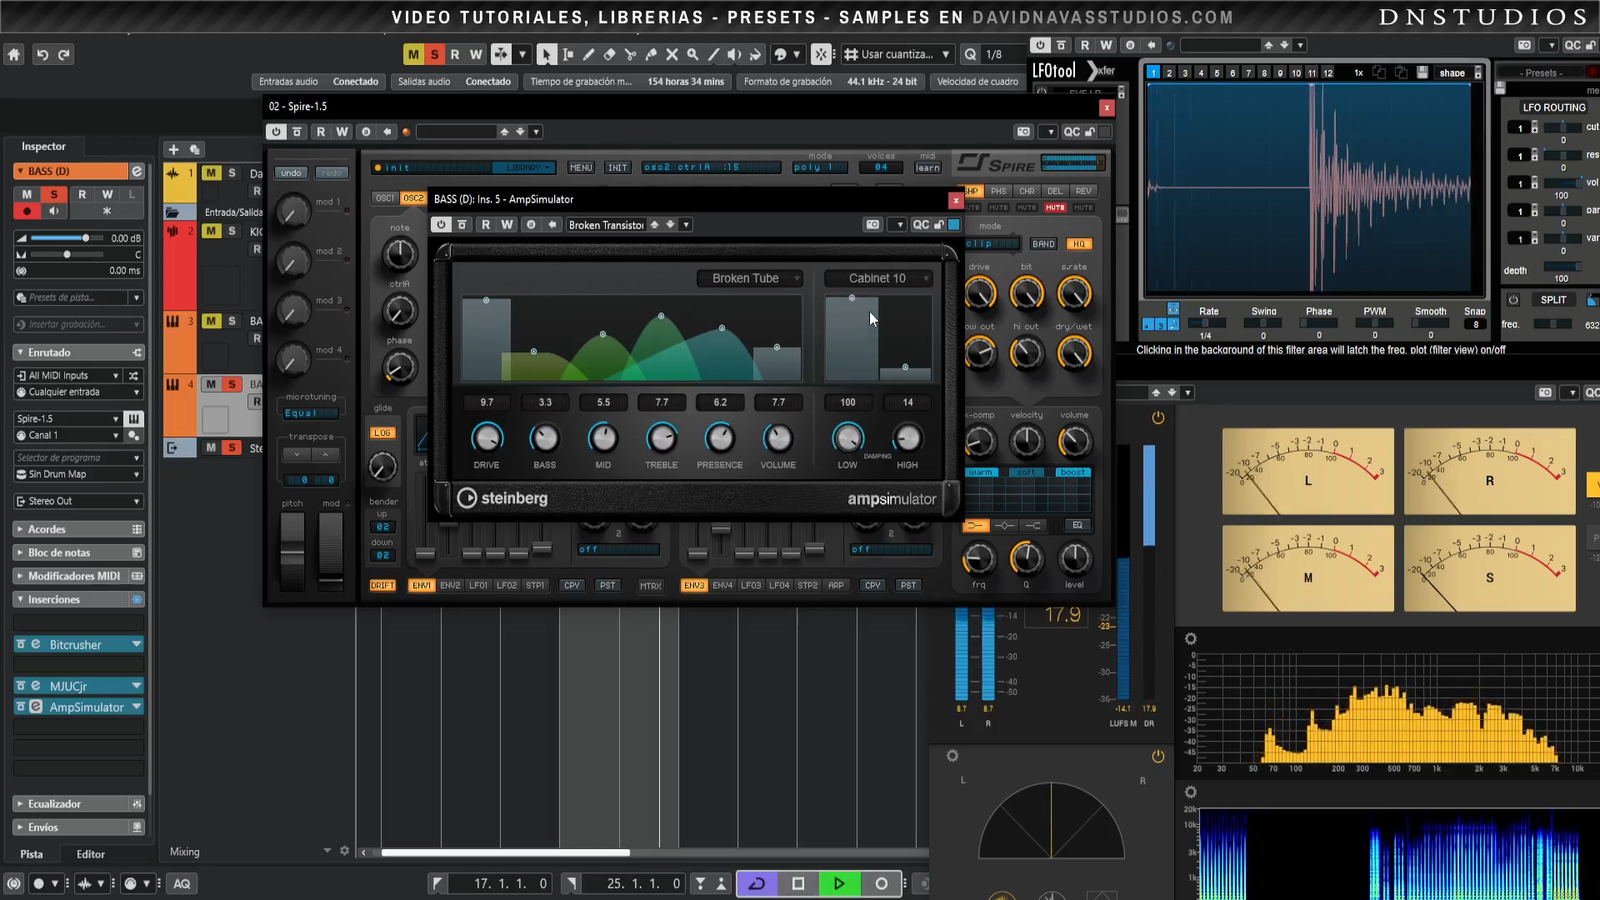
Task: Click the Home icon in the toolbar
Action: [x=14, y=54]
